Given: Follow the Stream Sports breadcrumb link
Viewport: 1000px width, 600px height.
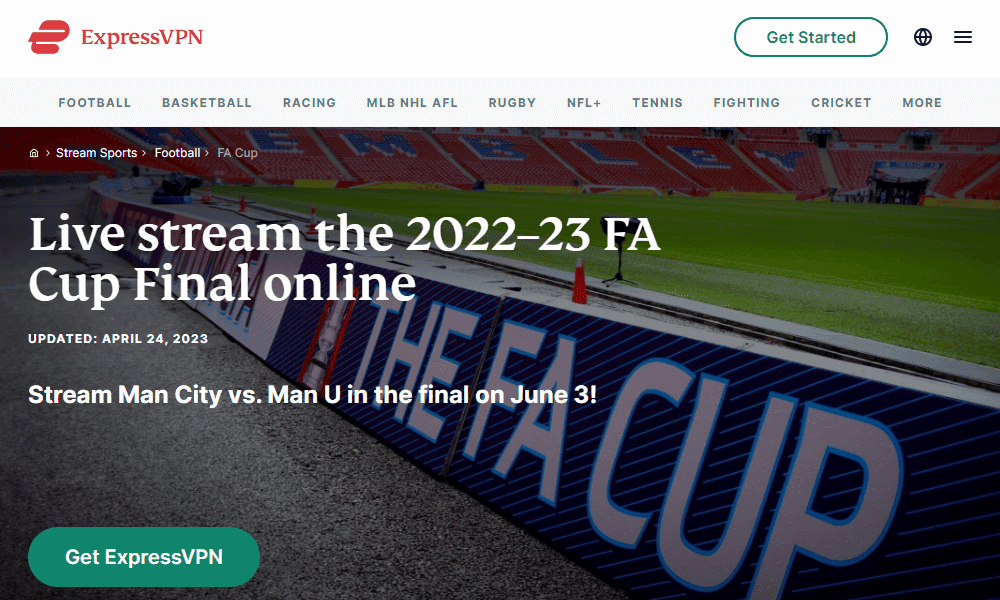Looking at the screenshot, I should pos(96,153).
